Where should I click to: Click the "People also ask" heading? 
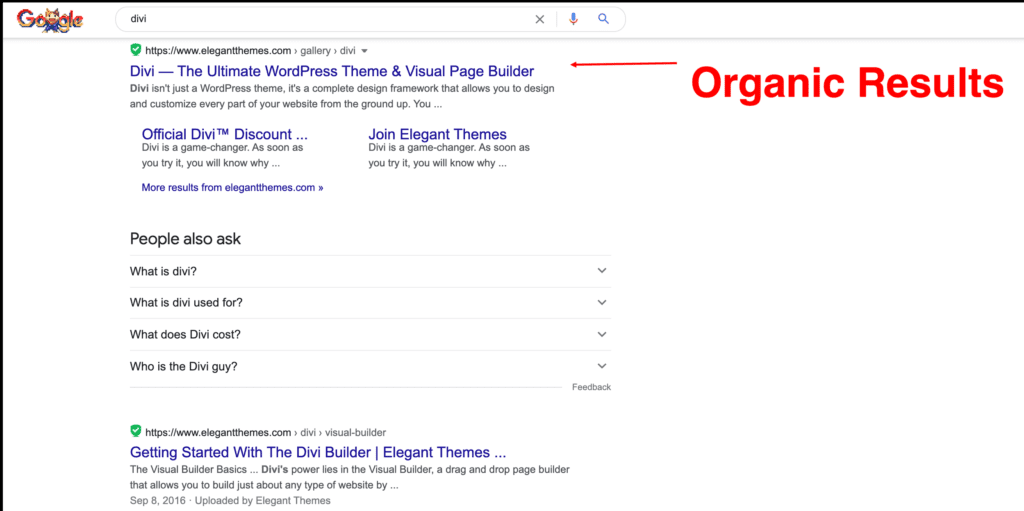185,239
